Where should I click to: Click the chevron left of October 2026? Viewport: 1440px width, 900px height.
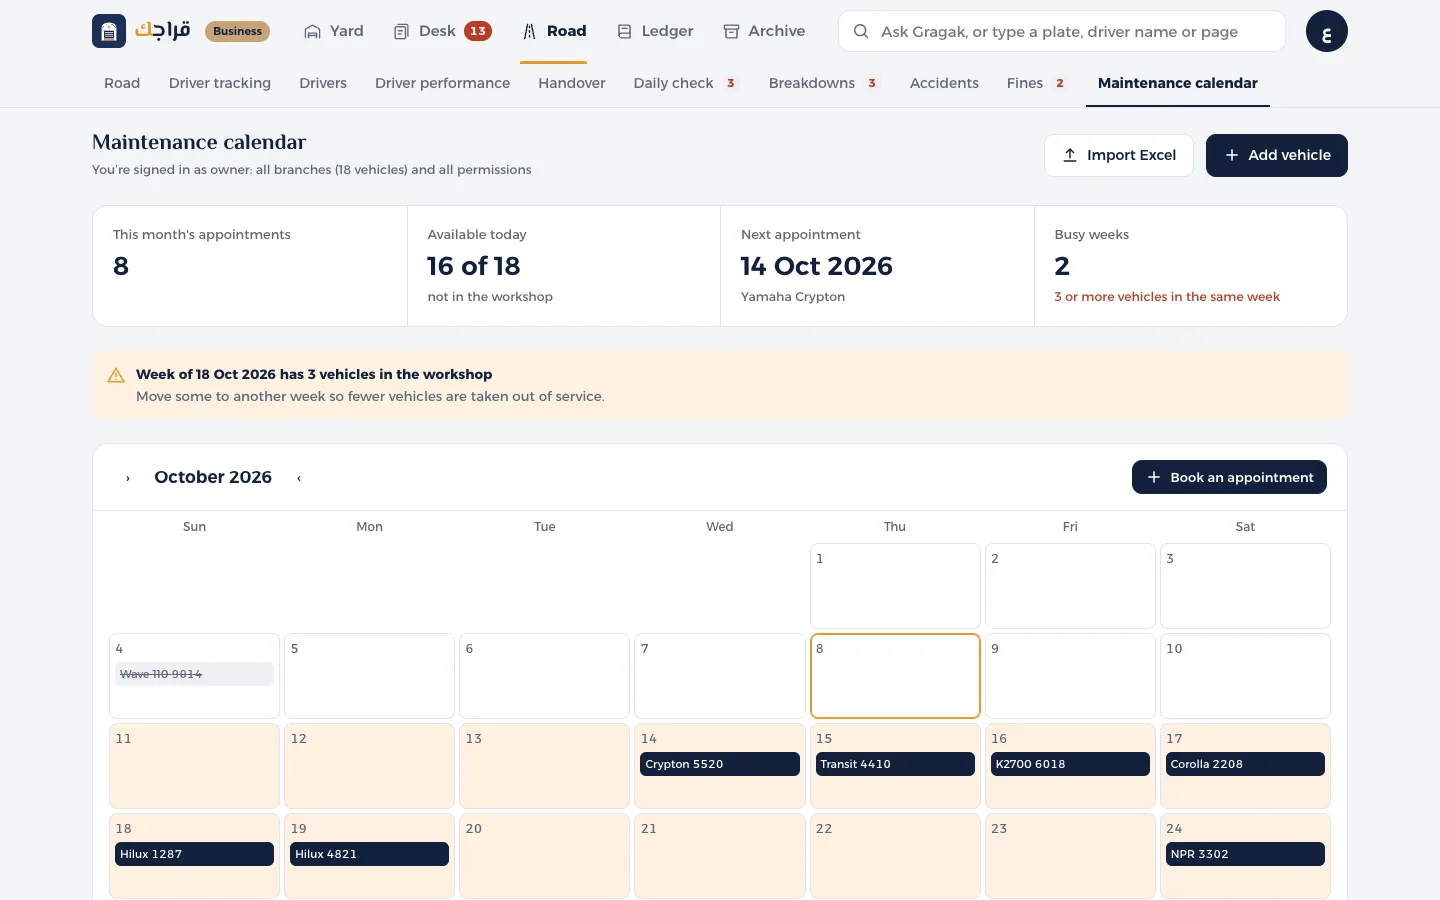click(x=128, y=478)
